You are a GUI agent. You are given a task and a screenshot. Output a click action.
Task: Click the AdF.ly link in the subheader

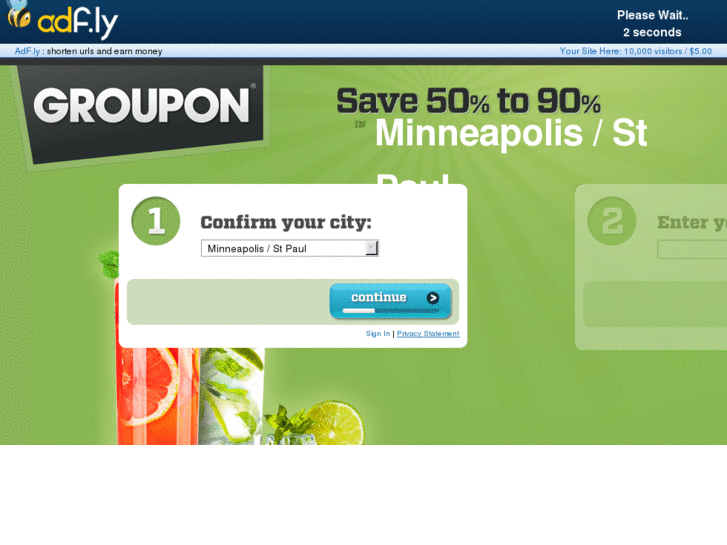click(27, 51)
